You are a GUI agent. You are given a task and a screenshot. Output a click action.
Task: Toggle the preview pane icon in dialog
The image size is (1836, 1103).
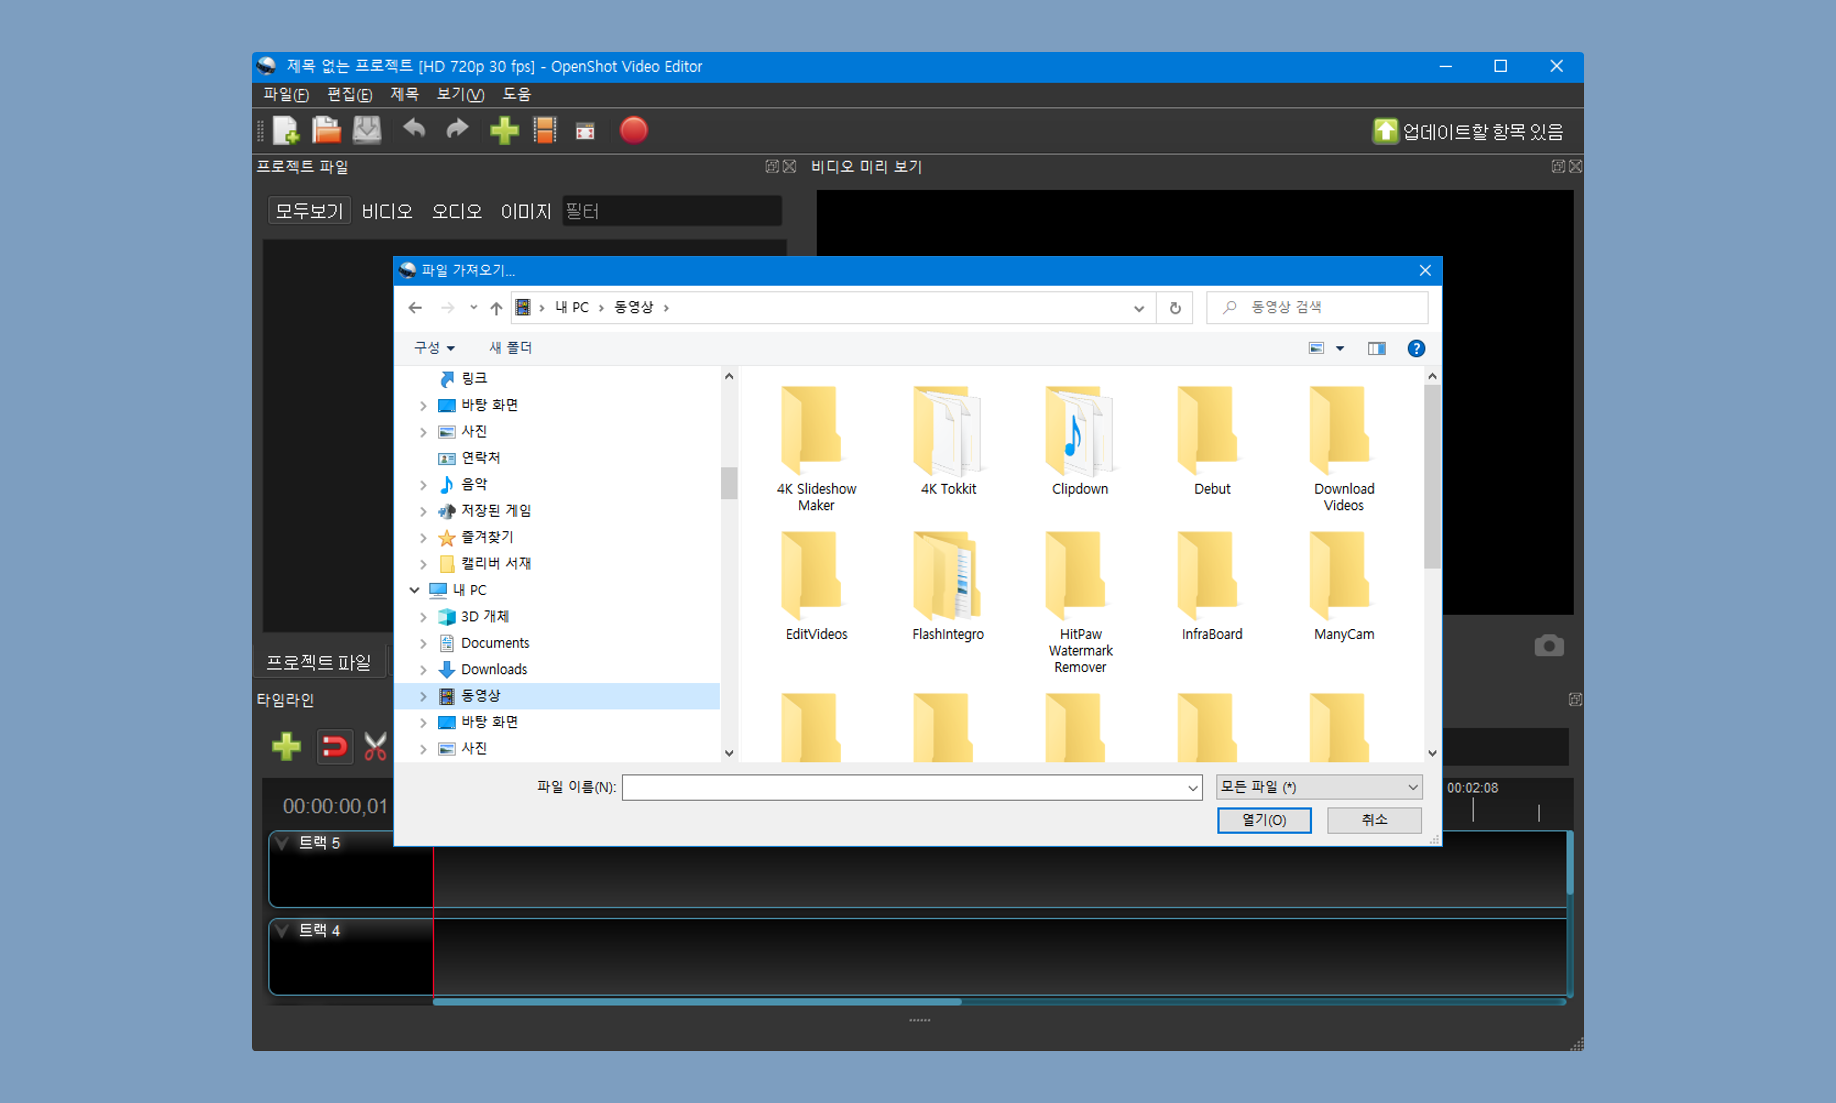tap(1377, 349)
